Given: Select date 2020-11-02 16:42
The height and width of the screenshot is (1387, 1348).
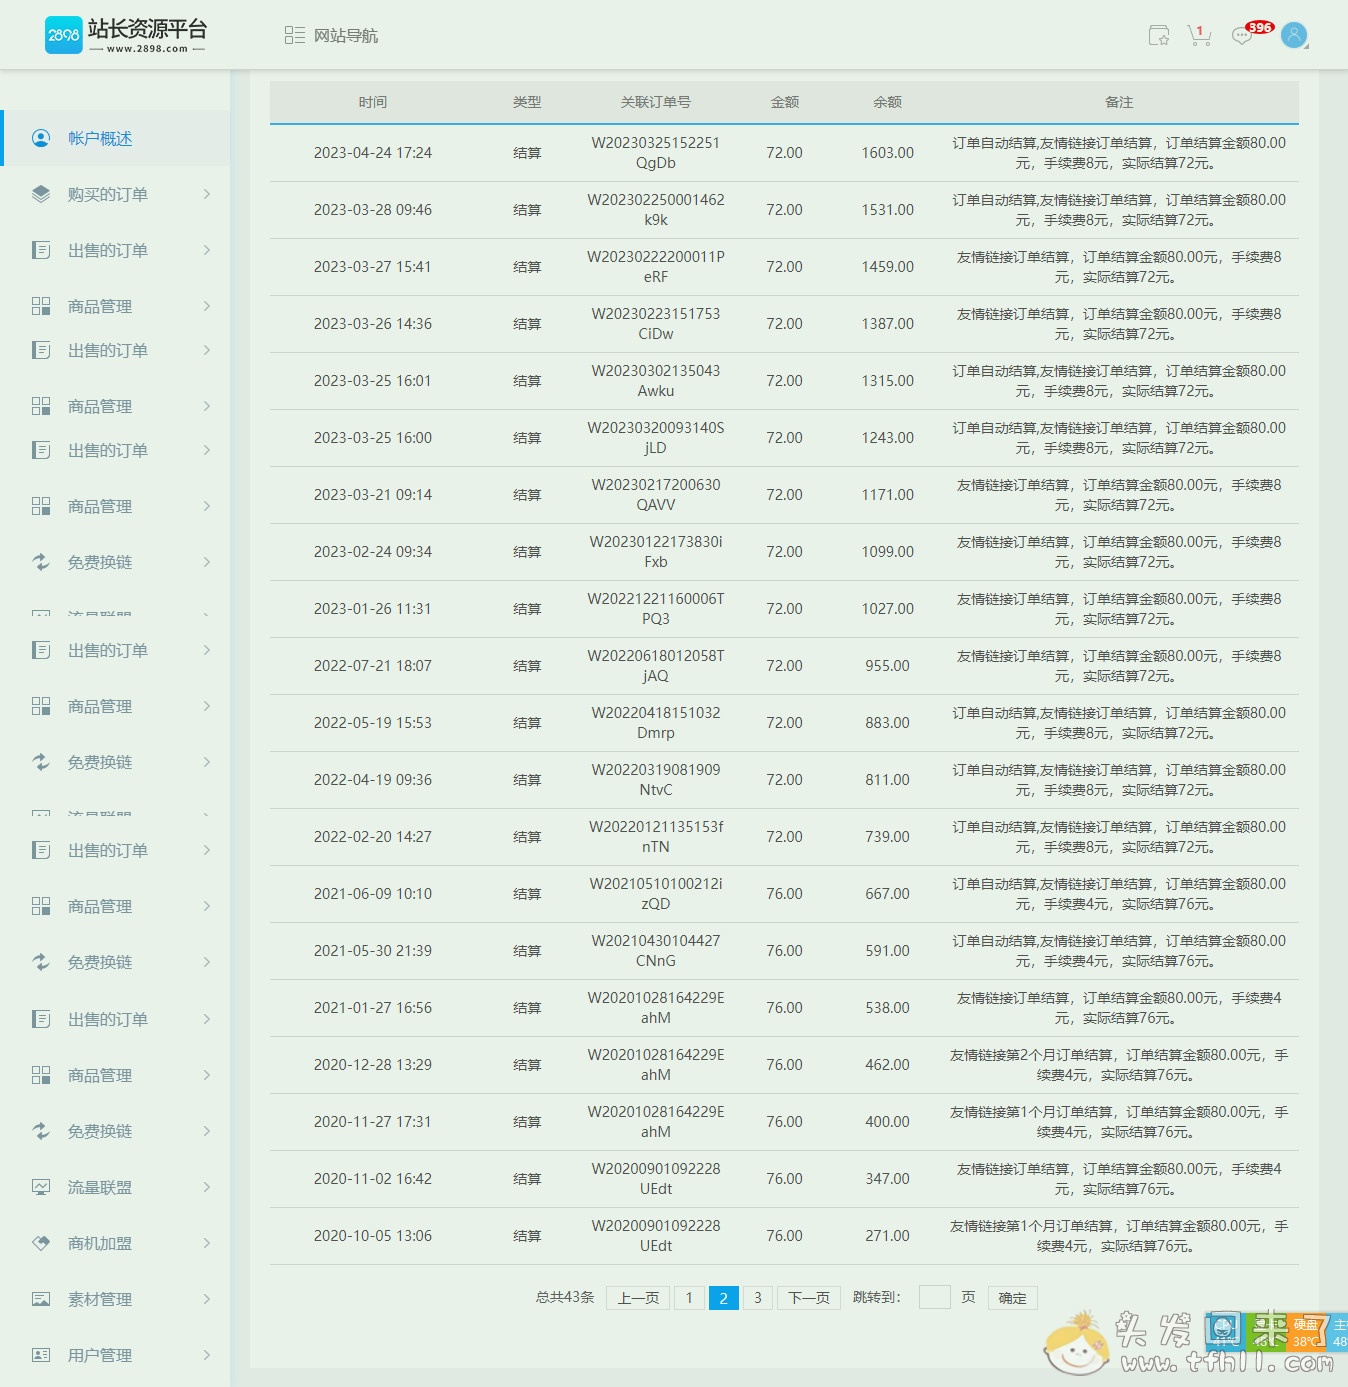Looking at the screenshot, I should coord(373,1179).
